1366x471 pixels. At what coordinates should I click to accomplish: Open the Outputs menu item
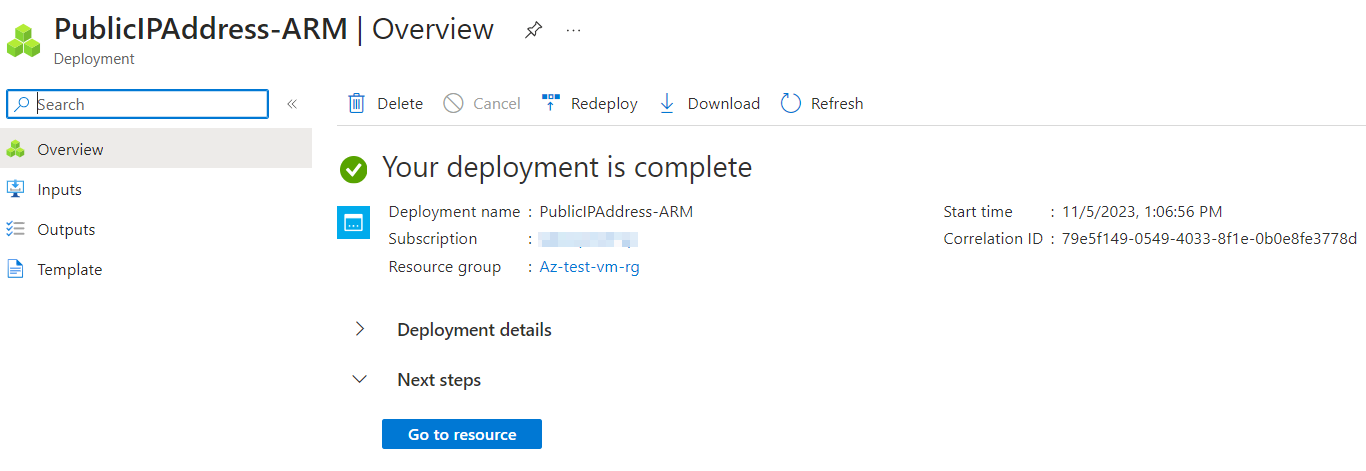pos(156,229)
